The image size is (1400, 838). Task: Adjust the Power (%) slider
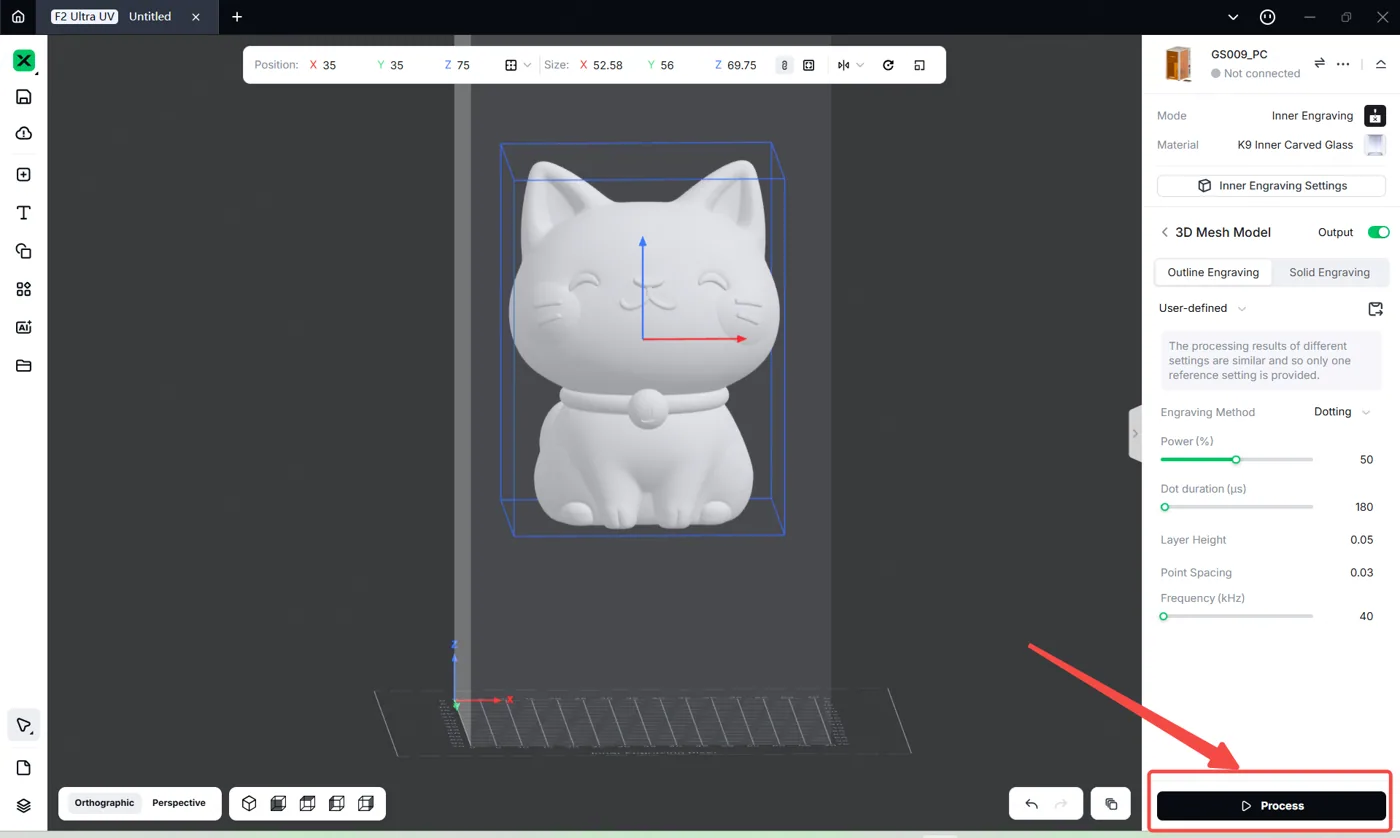tap(1236, 460)
